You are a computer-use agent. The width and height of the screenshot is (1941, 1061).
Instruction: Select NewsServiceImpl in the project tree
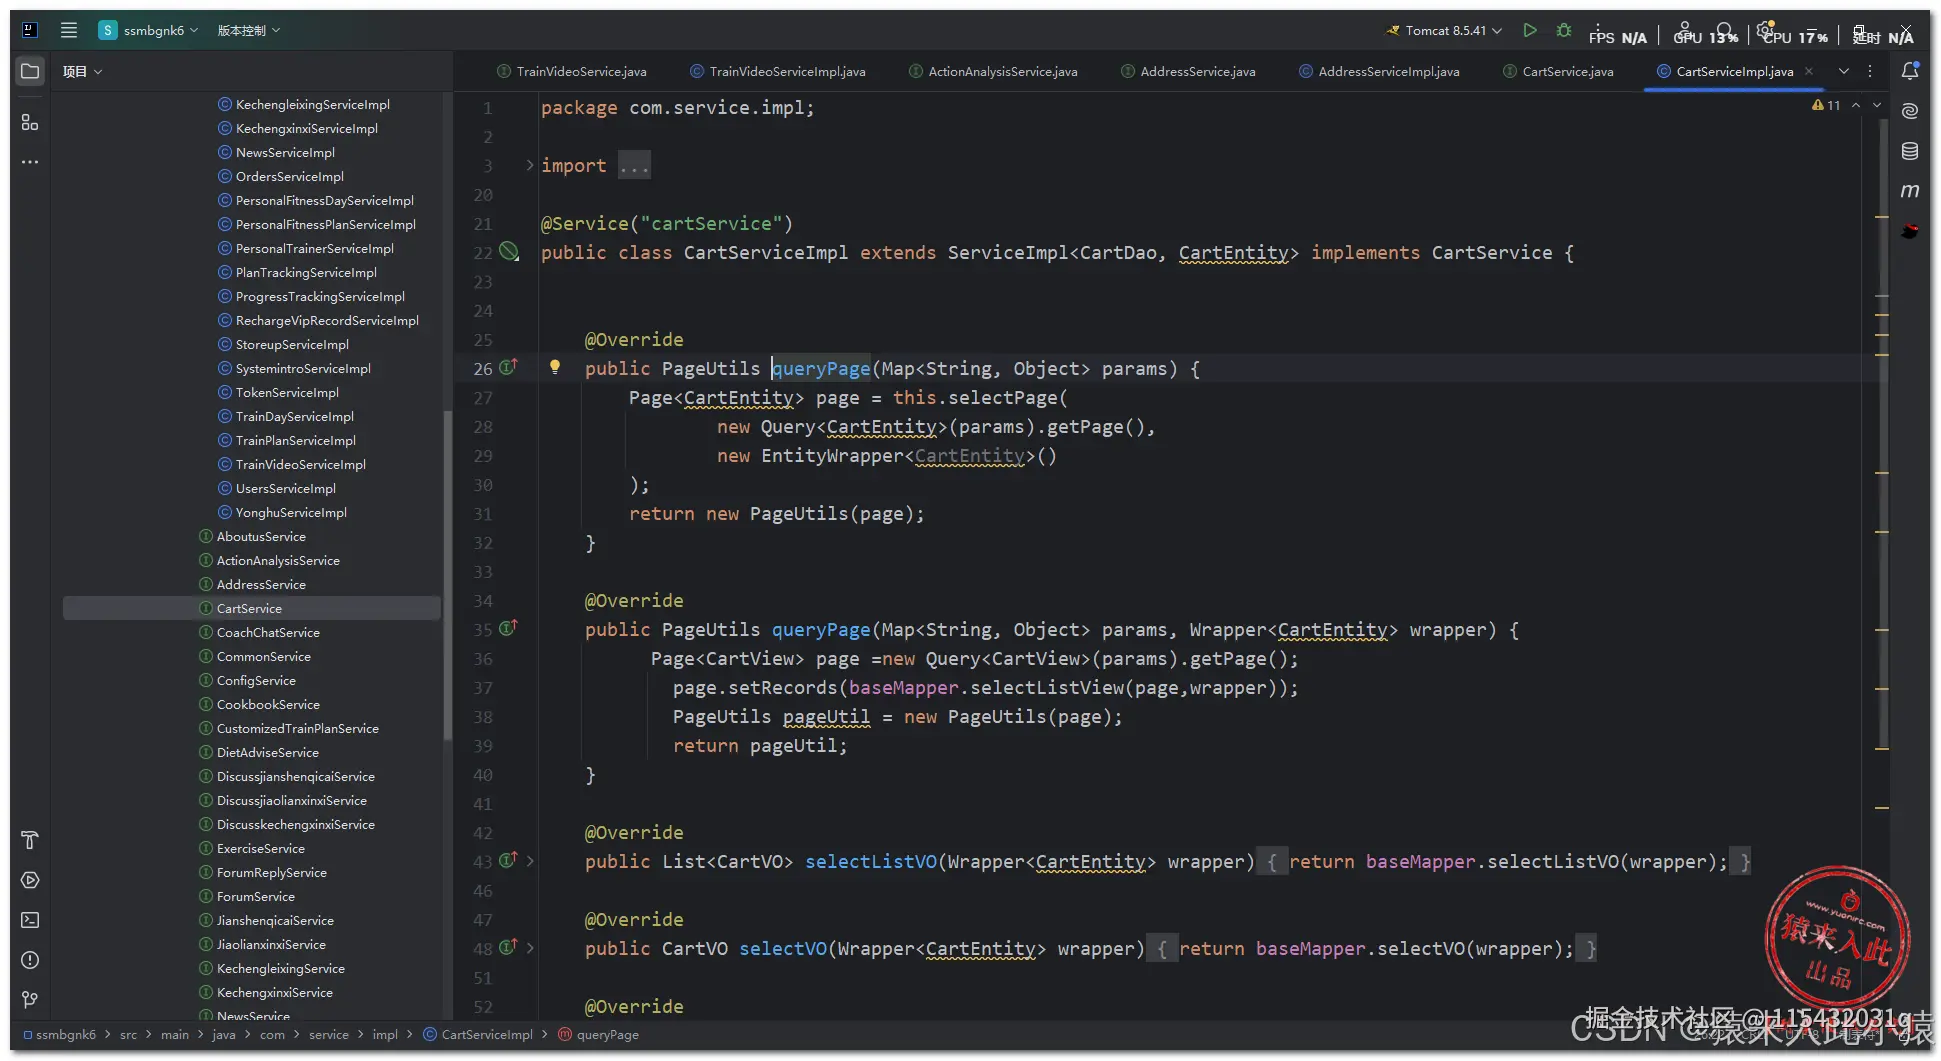point(285,152)
